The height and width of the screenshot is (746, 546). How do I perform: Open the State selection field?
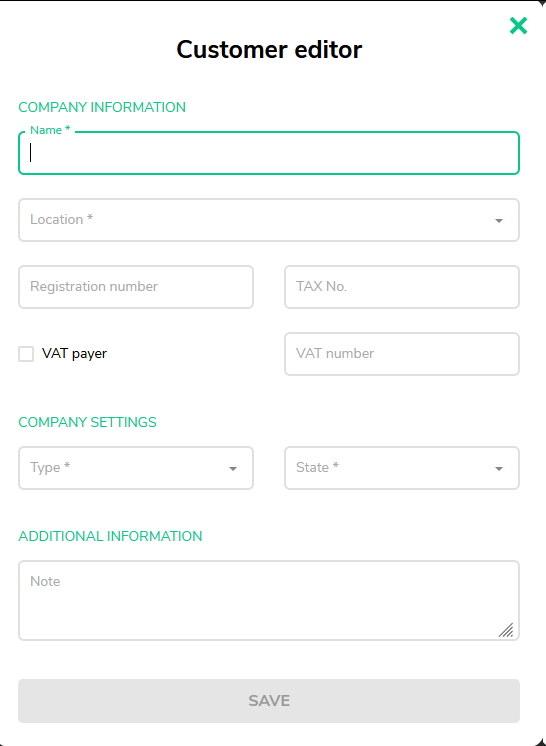point(401,468)
